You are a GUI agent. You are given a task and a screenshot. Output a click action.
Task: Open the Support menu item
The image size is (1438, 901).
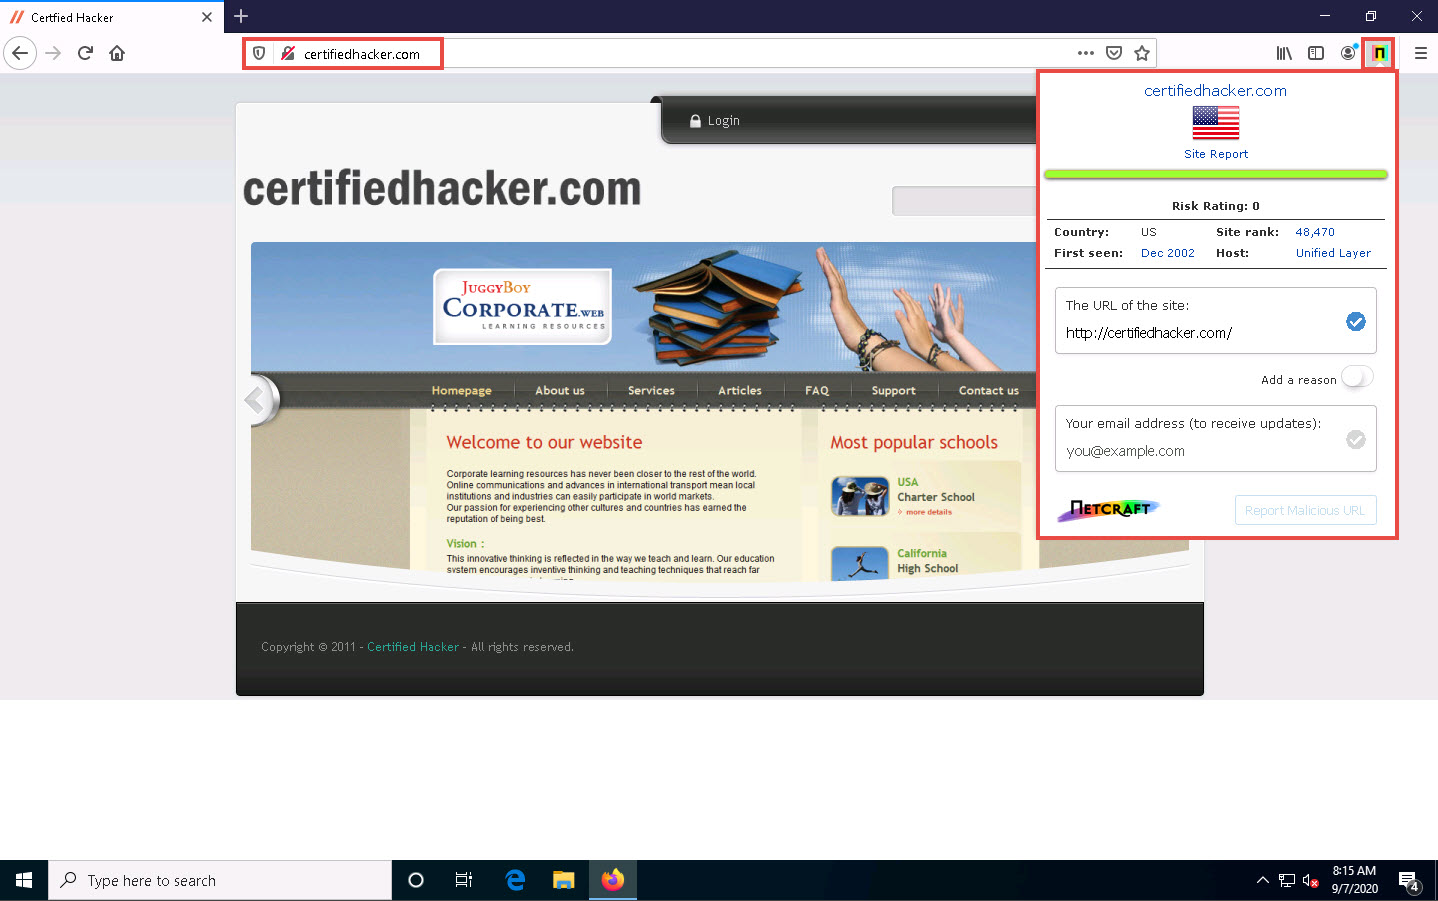coord(893,391)
